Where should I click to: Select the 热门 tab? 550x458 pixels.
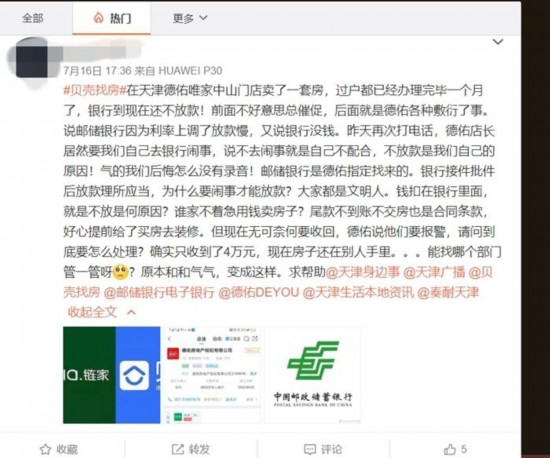(112, 18)
